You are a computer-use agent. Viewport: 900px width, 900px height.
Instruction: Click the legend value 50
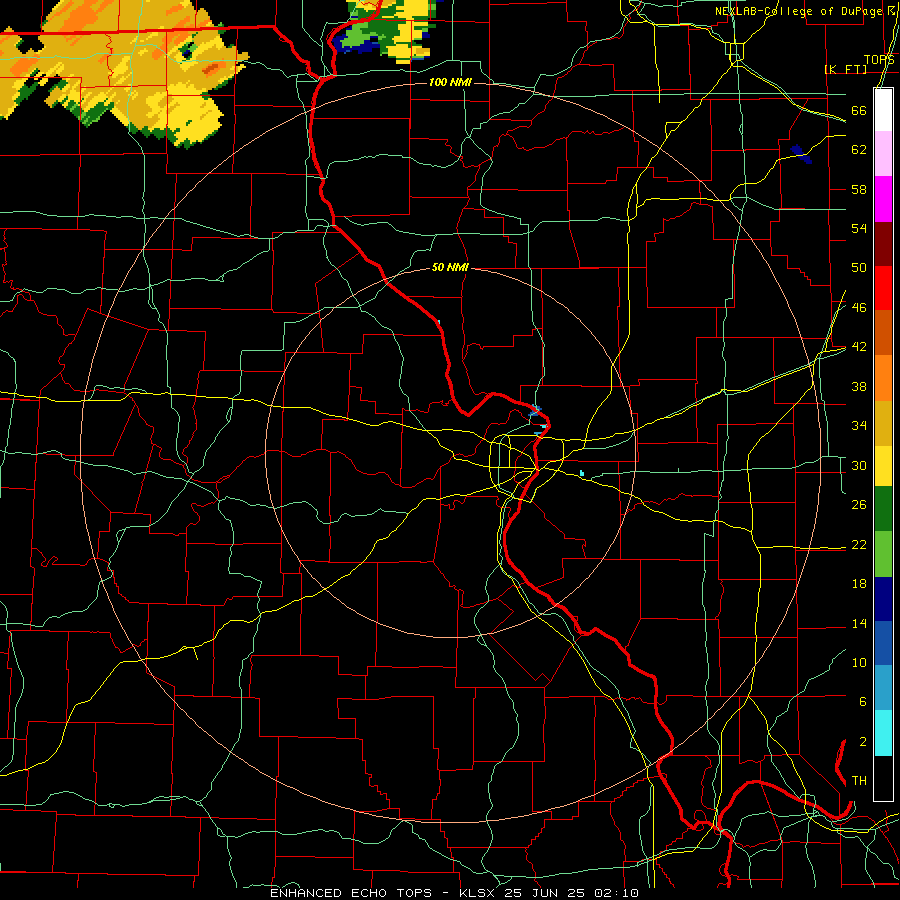859,268
